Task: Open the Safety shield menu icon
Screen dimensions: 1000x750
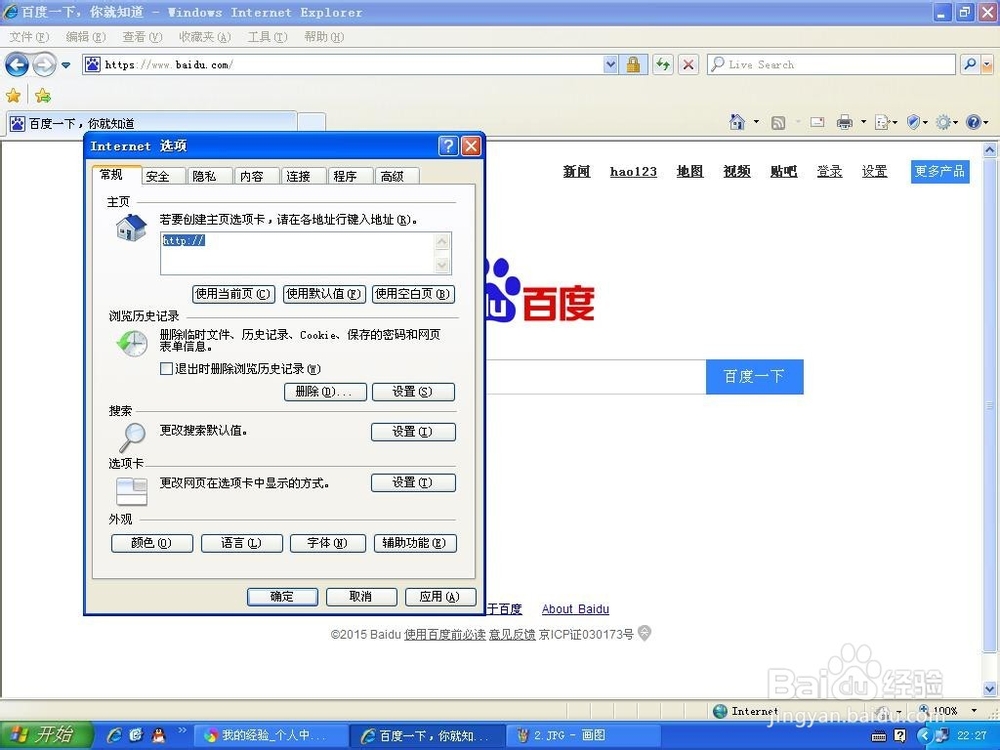Action: coord(917,122)
